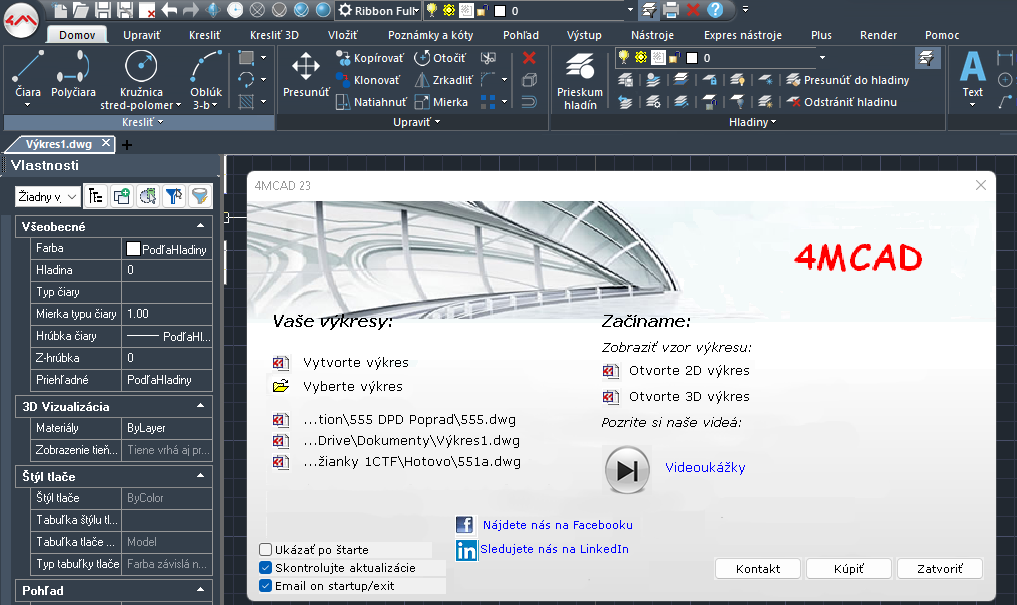Click the green plus add-objects icon in Vlastnosti
1017x605 pixels.
122,196
